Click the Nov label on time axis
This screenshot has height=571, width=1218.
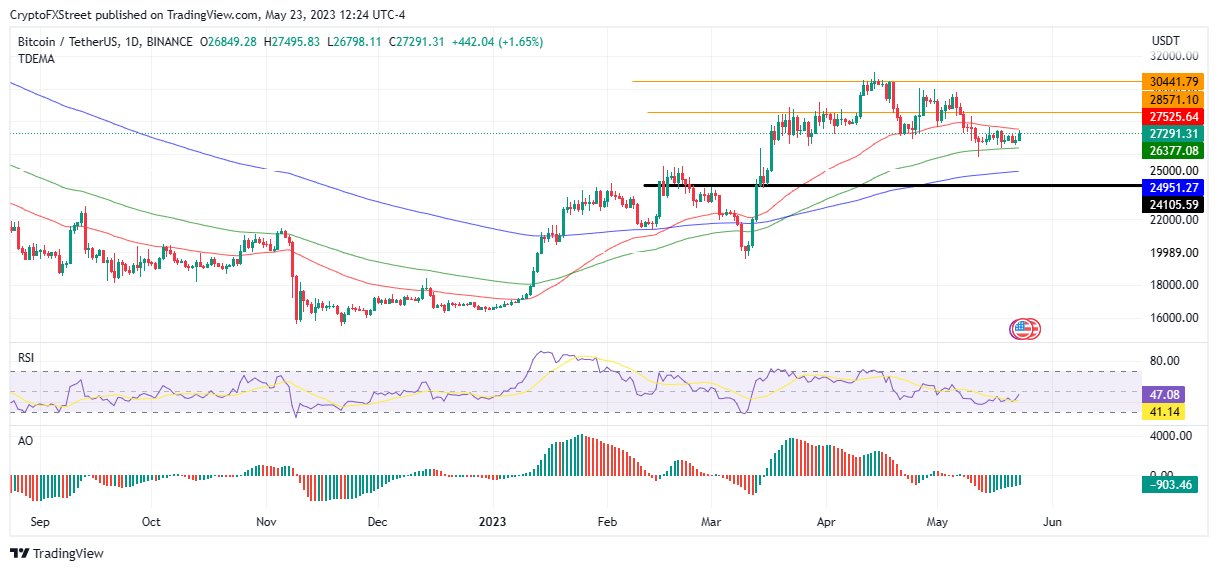click(266, 521)
